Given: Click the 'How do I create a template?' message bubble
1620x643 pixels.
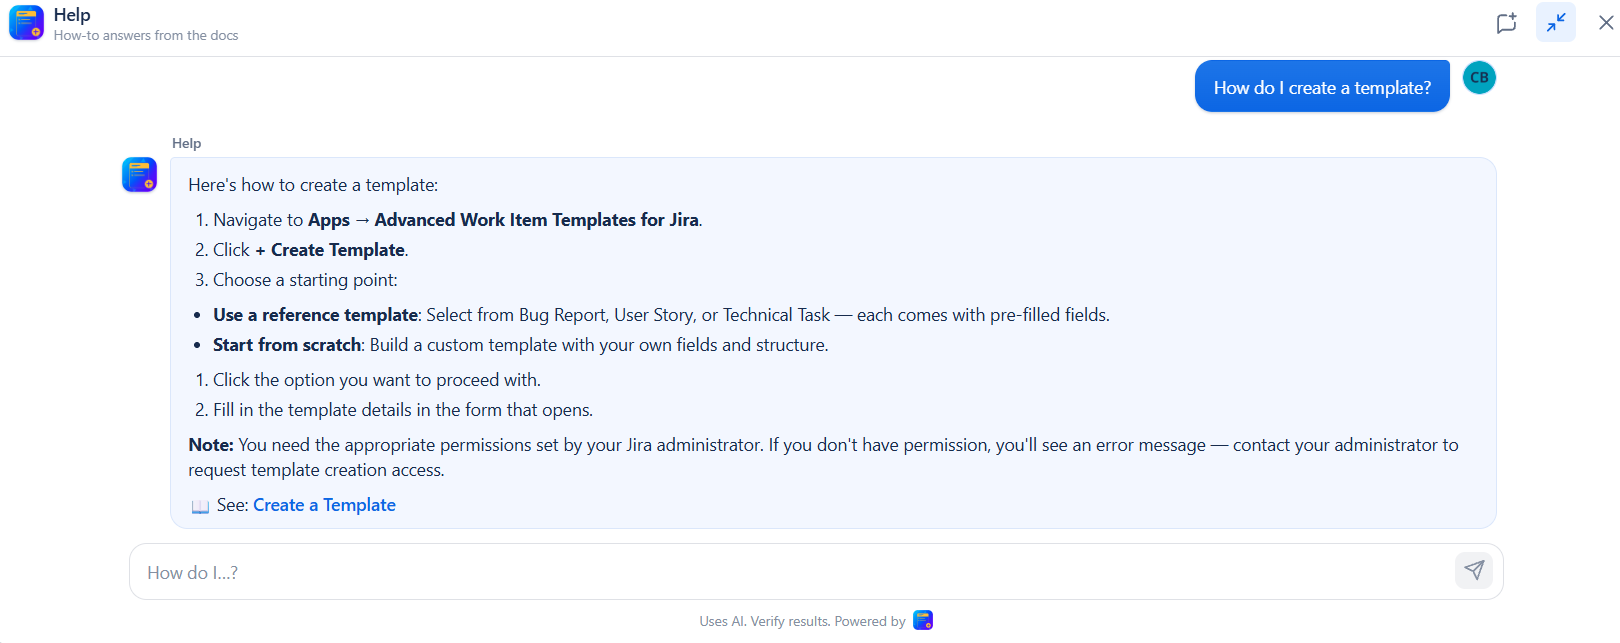Looking at the screenshot, I should tap(1322, 87).
